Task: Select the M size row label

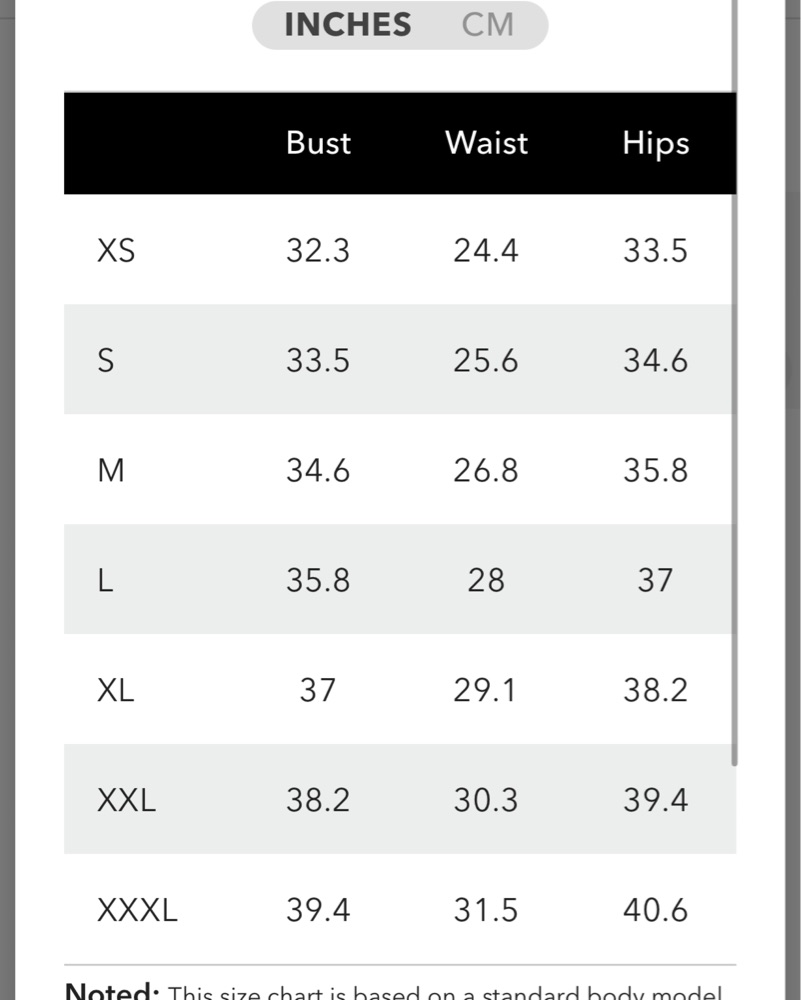Action: point(111,470)
